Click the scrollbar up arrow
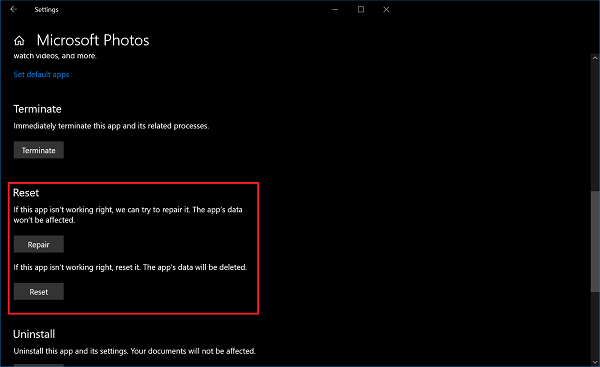The width and height of the screenshot is (600, 367). click(595, 58)
